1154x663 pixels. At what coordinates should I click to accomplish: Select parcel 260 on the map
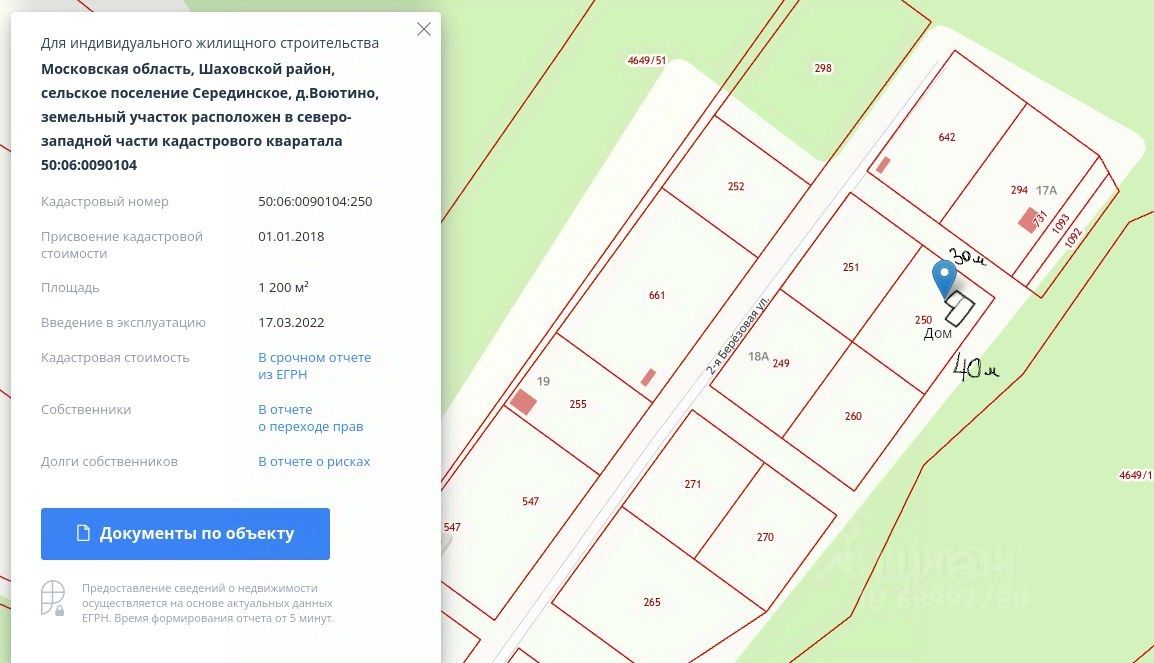(x=853, y=416)
